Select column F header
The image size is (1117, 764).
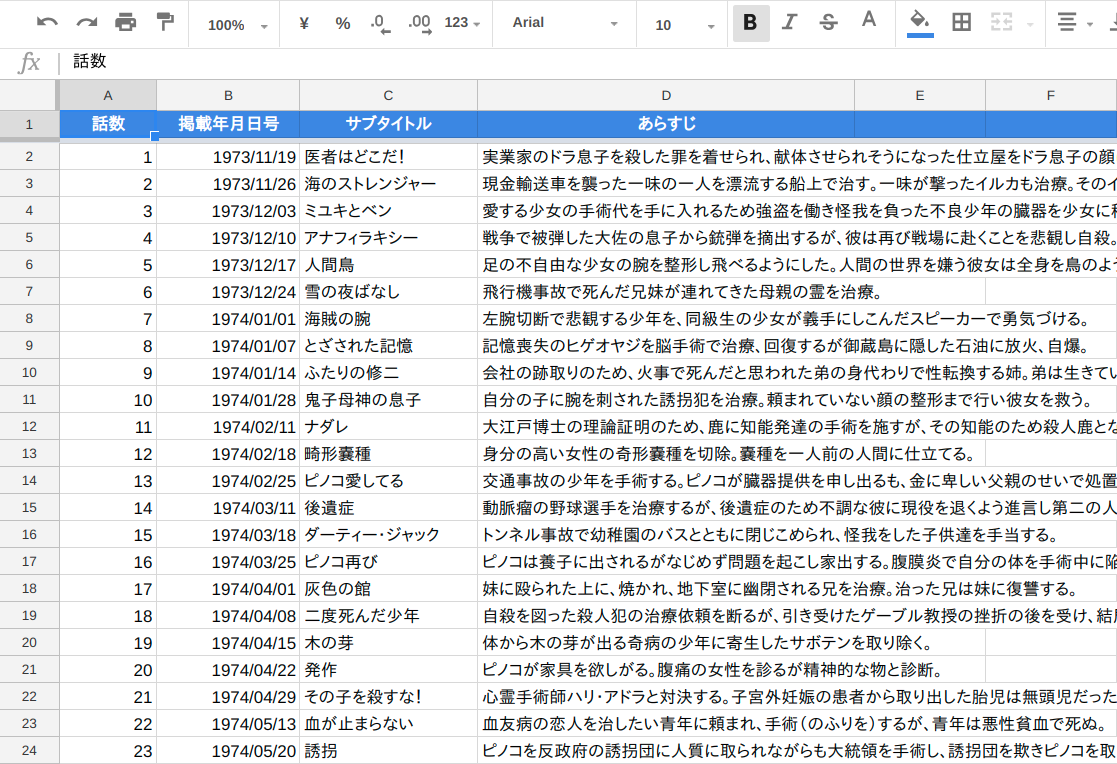[x=1051, y=96]
